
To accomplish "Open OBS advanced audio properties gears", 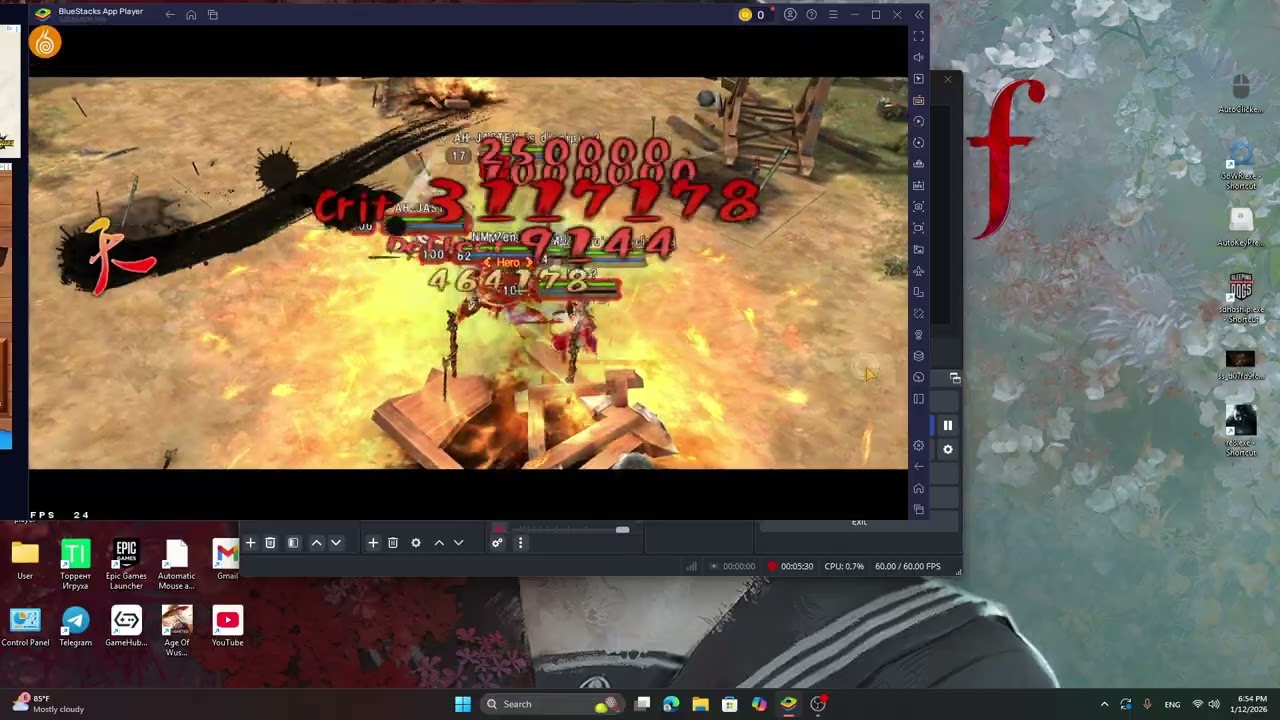I will (497, 543).
